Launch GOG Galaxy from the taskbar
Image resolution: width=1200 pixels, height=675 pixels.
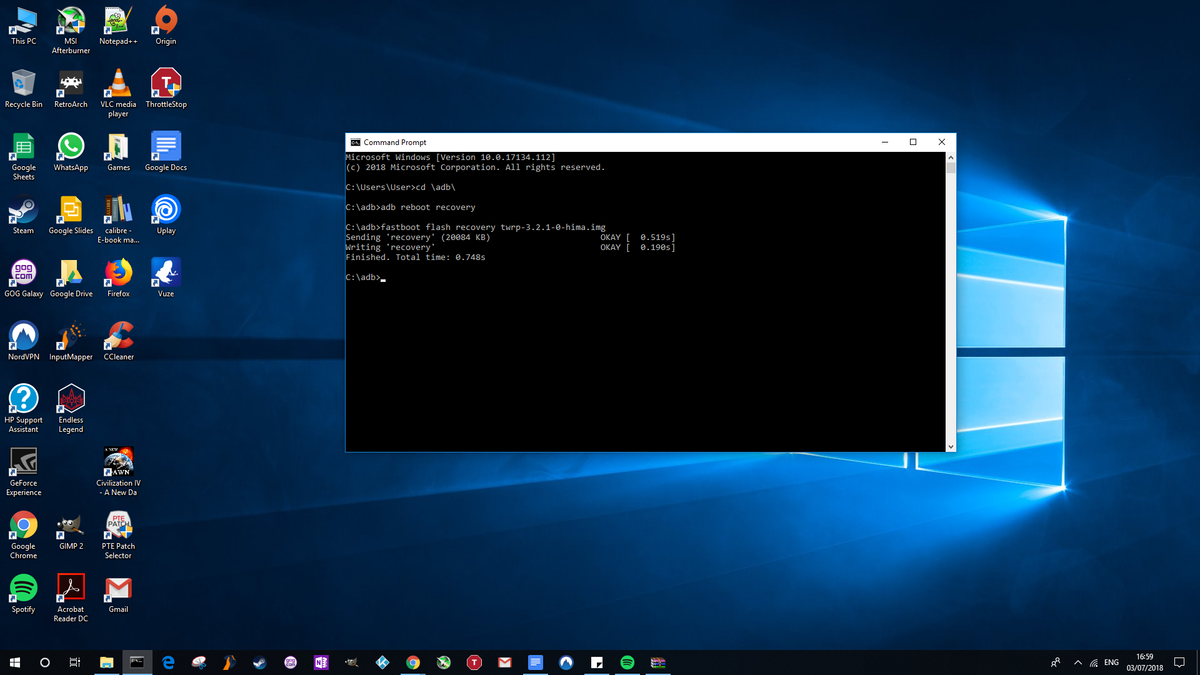click(x=291, y=662)
